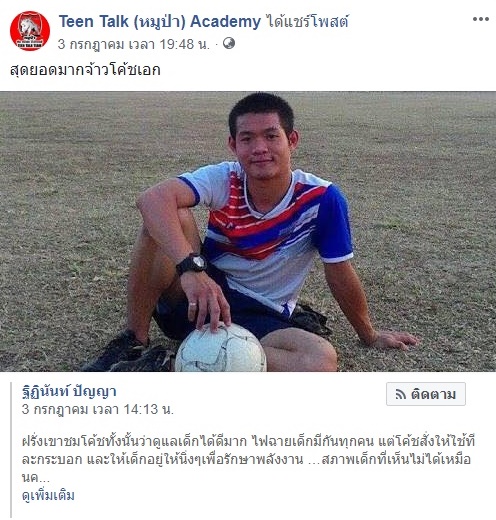Click the public globe privacy icon

229,43
